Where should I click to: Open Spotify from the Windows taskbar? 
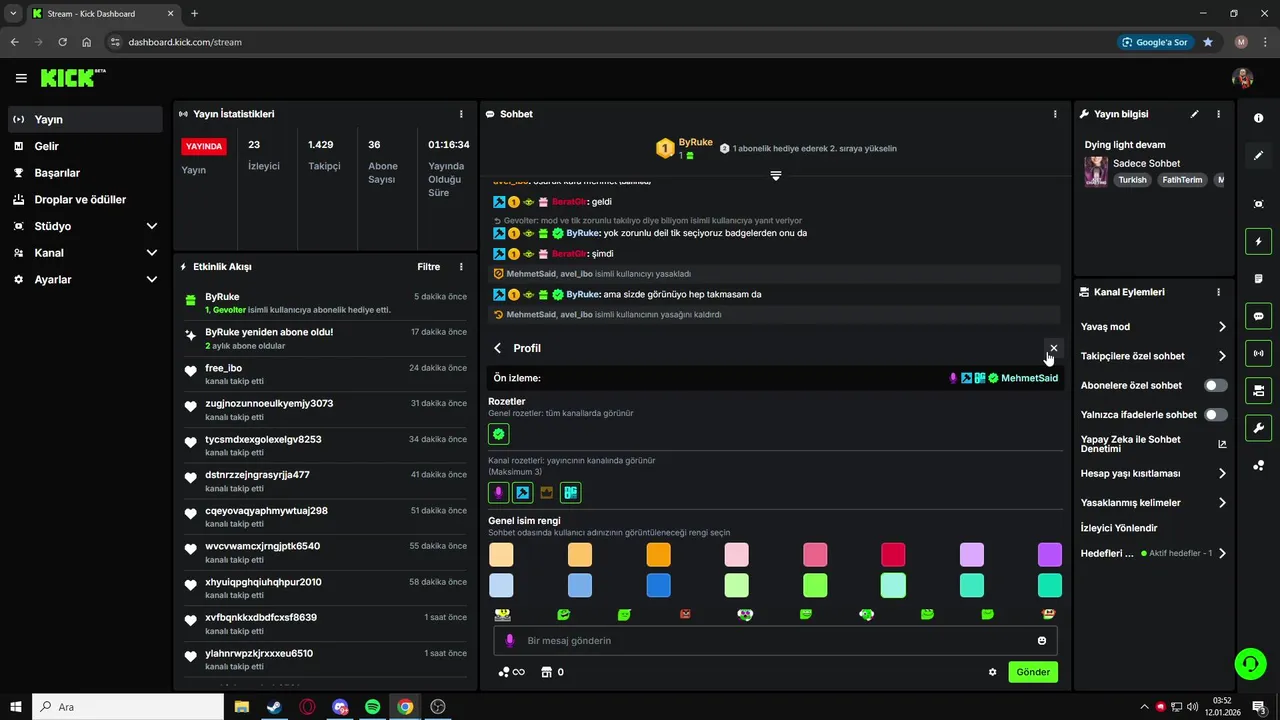(x=372, y=707)
